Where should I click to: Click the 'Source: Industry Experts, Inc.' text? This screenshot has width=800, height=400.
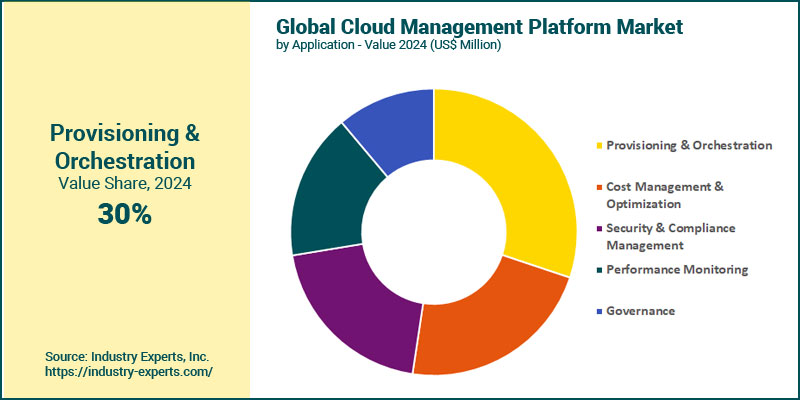click(127, 356)
